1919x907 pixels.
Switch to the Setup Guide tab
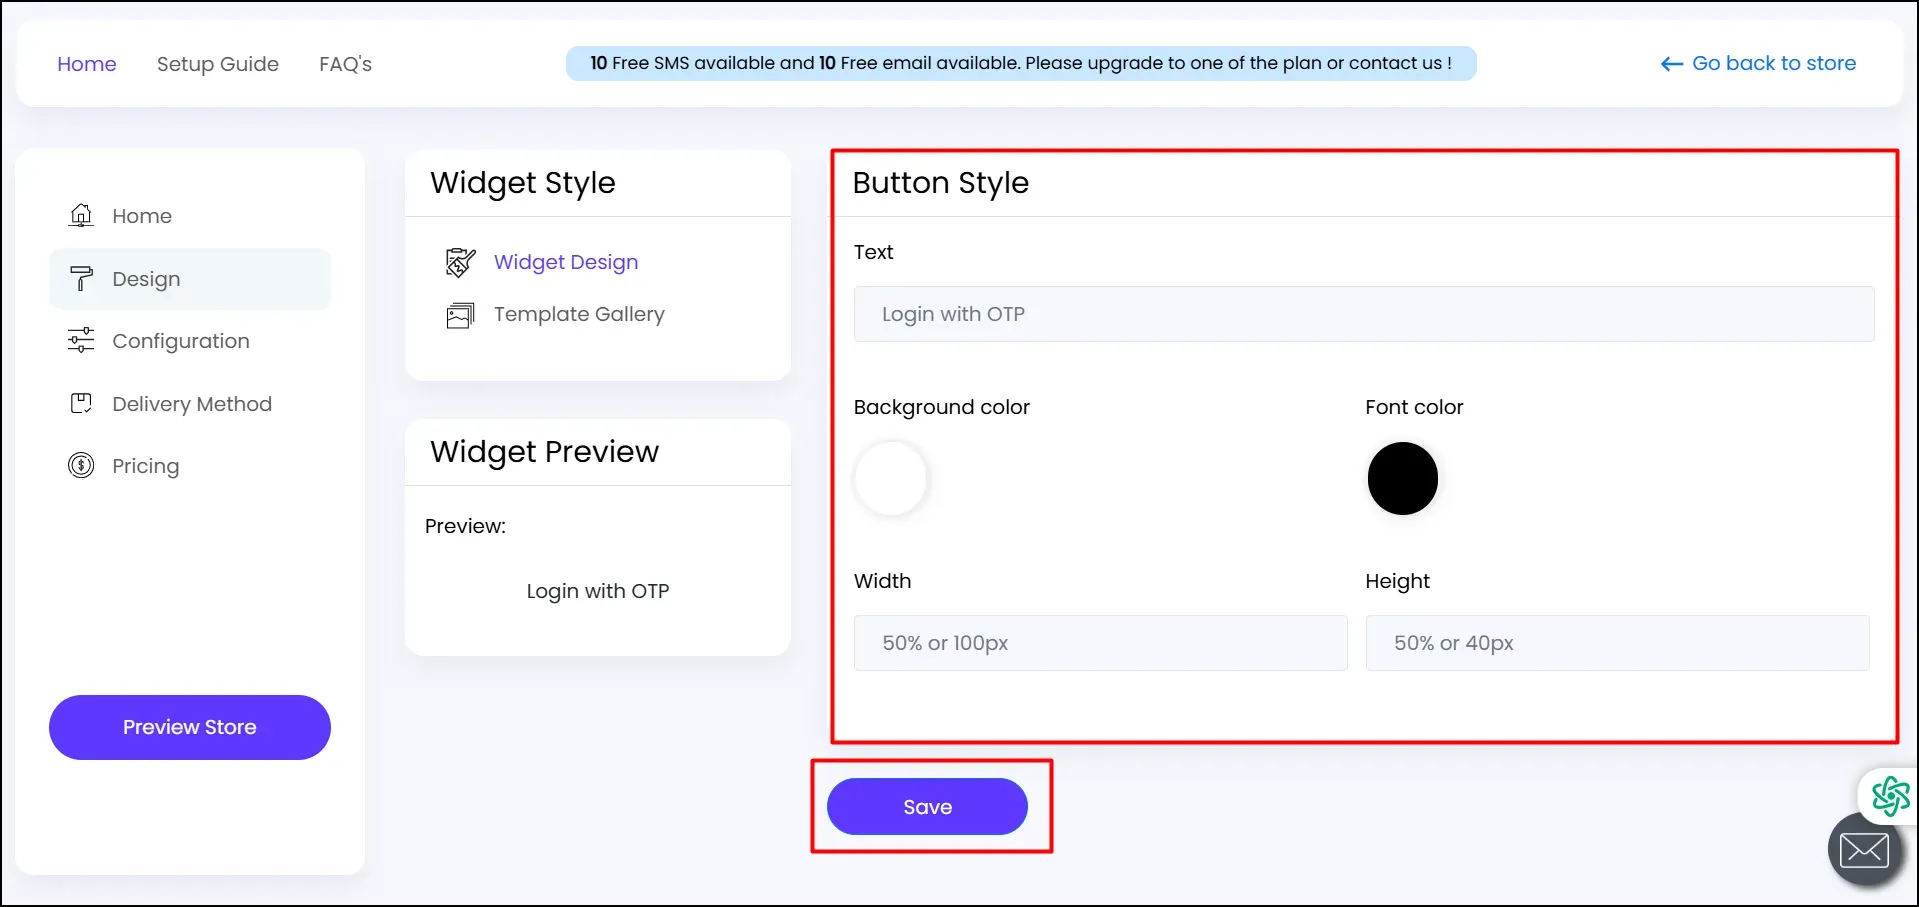(x=217, y=63)
